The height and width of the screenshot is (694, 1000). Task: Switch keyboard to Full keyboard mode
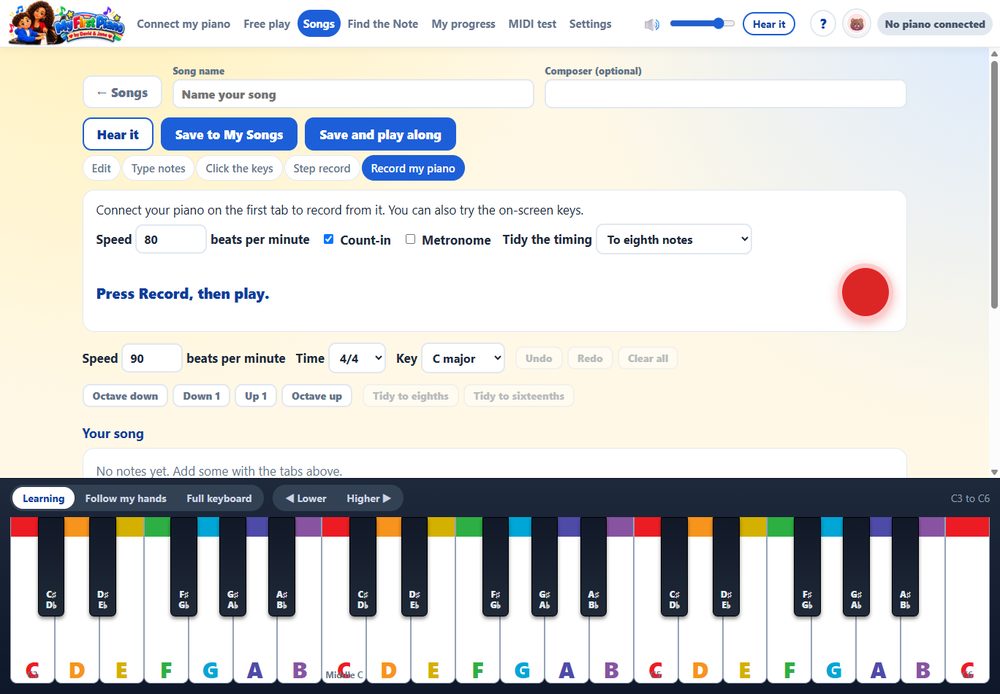(x=219, y=498)
